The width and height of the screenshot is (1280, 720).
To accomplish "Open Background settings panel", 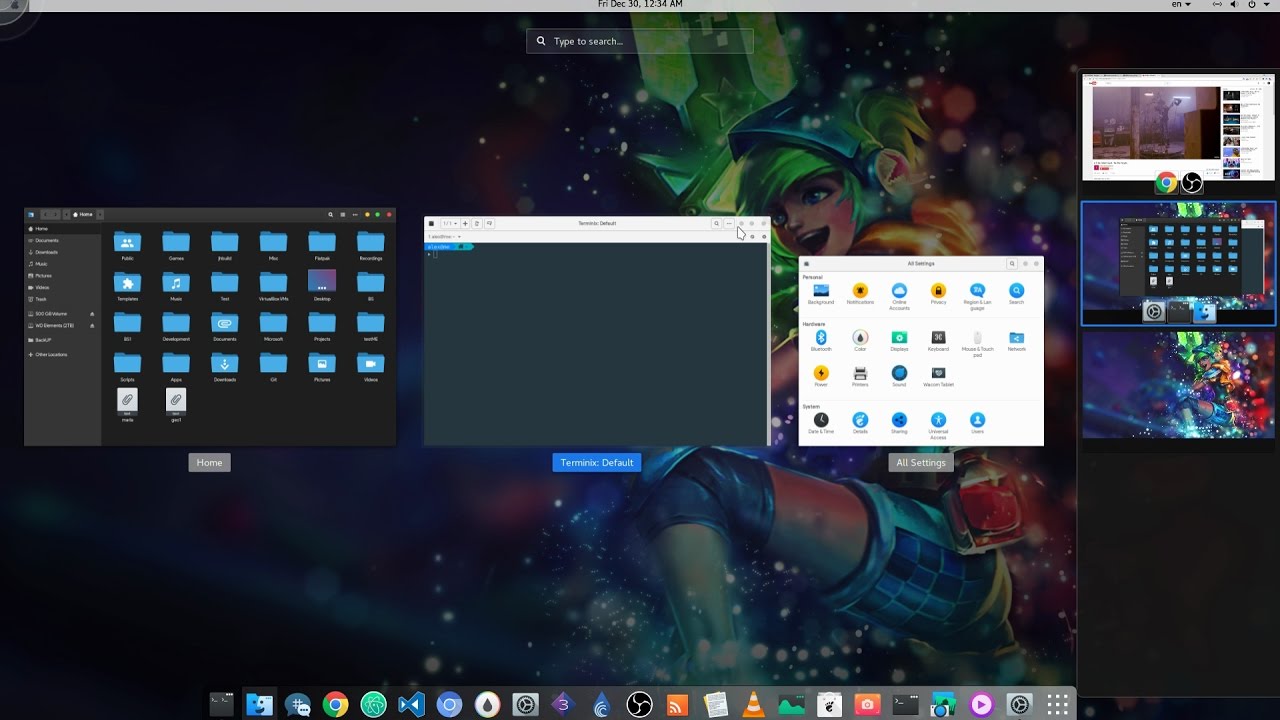I will point(821,294).
